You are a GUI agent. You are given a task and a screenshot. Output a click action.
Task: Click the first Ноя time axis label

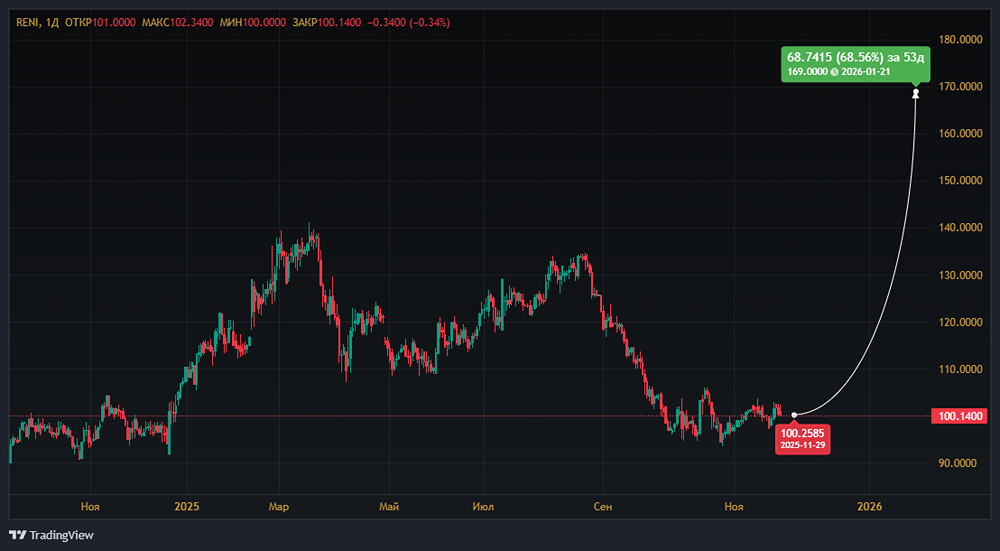[x=90, y=507]
